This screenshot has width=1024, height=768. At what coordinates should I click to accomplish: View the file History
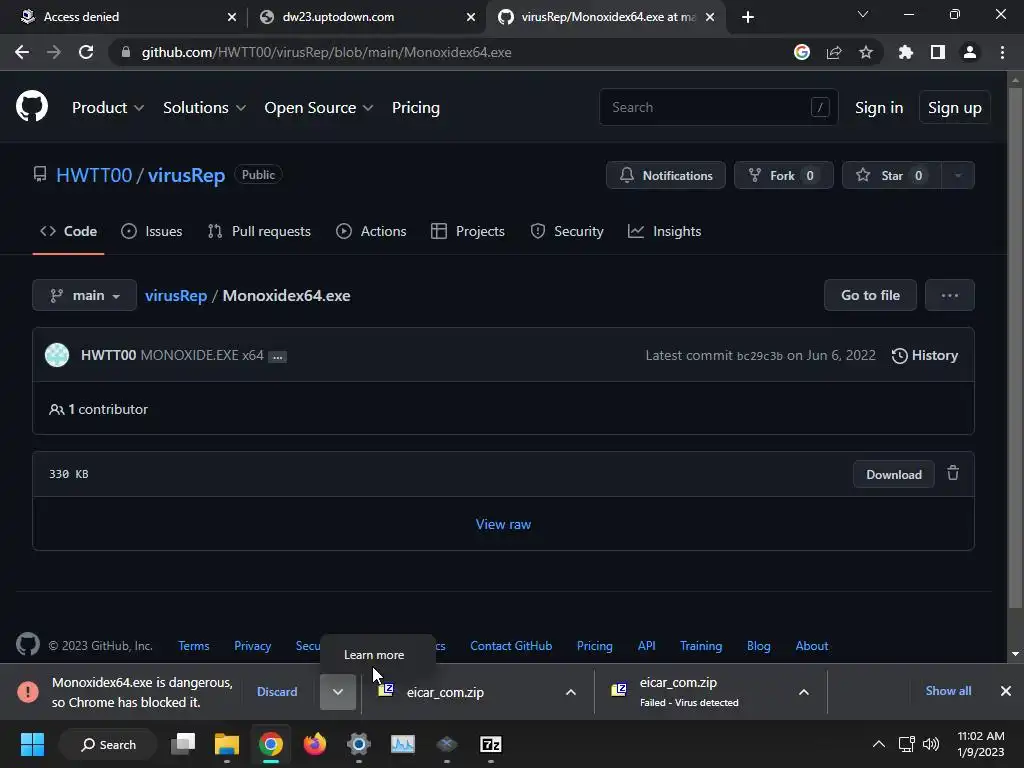925,355
